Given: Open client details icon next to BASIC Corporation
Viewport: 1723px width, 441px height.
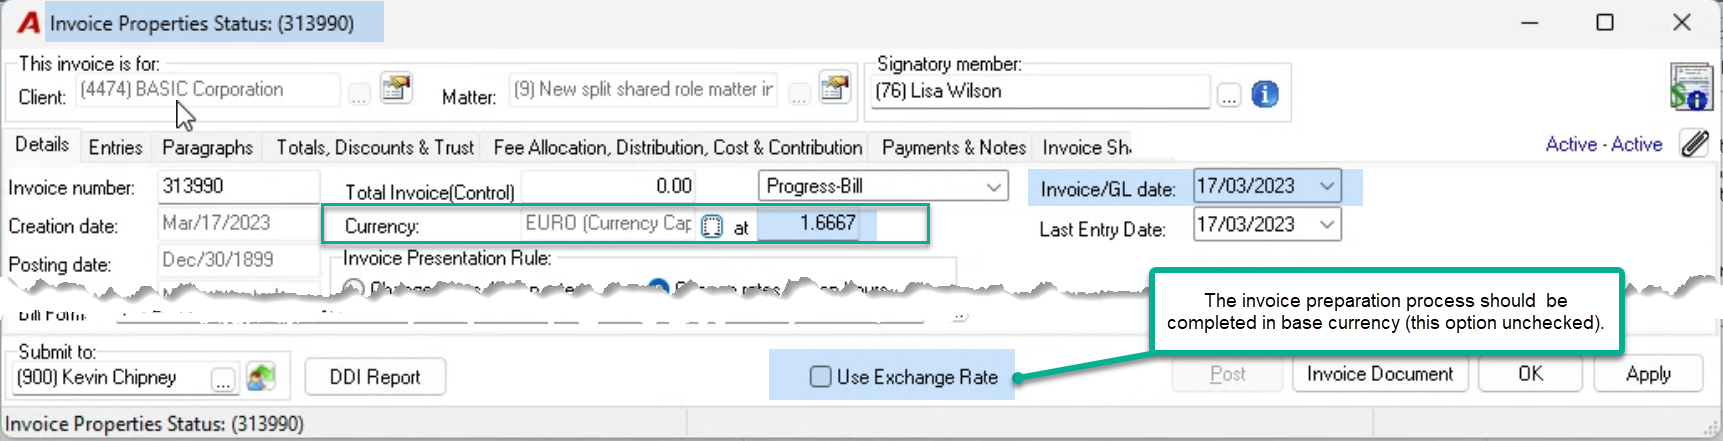Looking at the screenshot, I should [396, 88].
